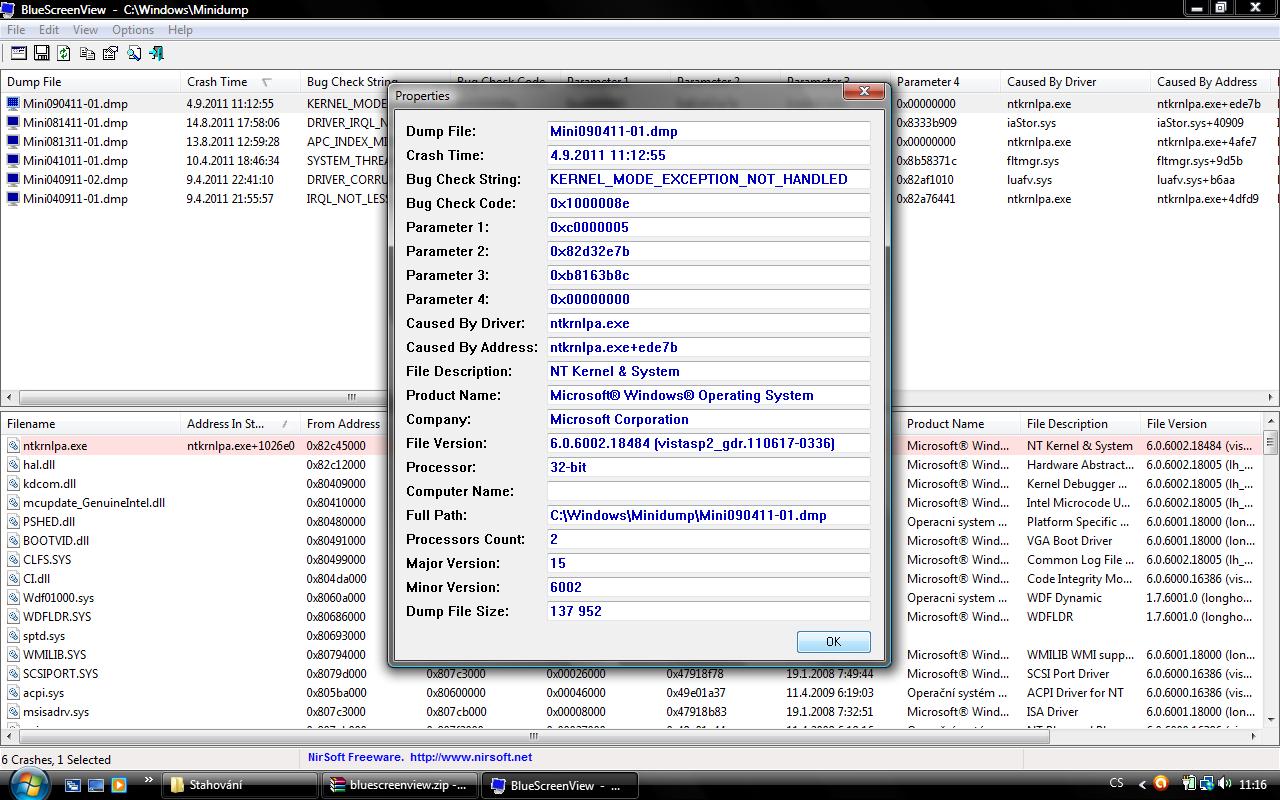The image size is (1280, 800).
Task: Confirm the Properties dialog with OK
Action: (x=834, y=642)
